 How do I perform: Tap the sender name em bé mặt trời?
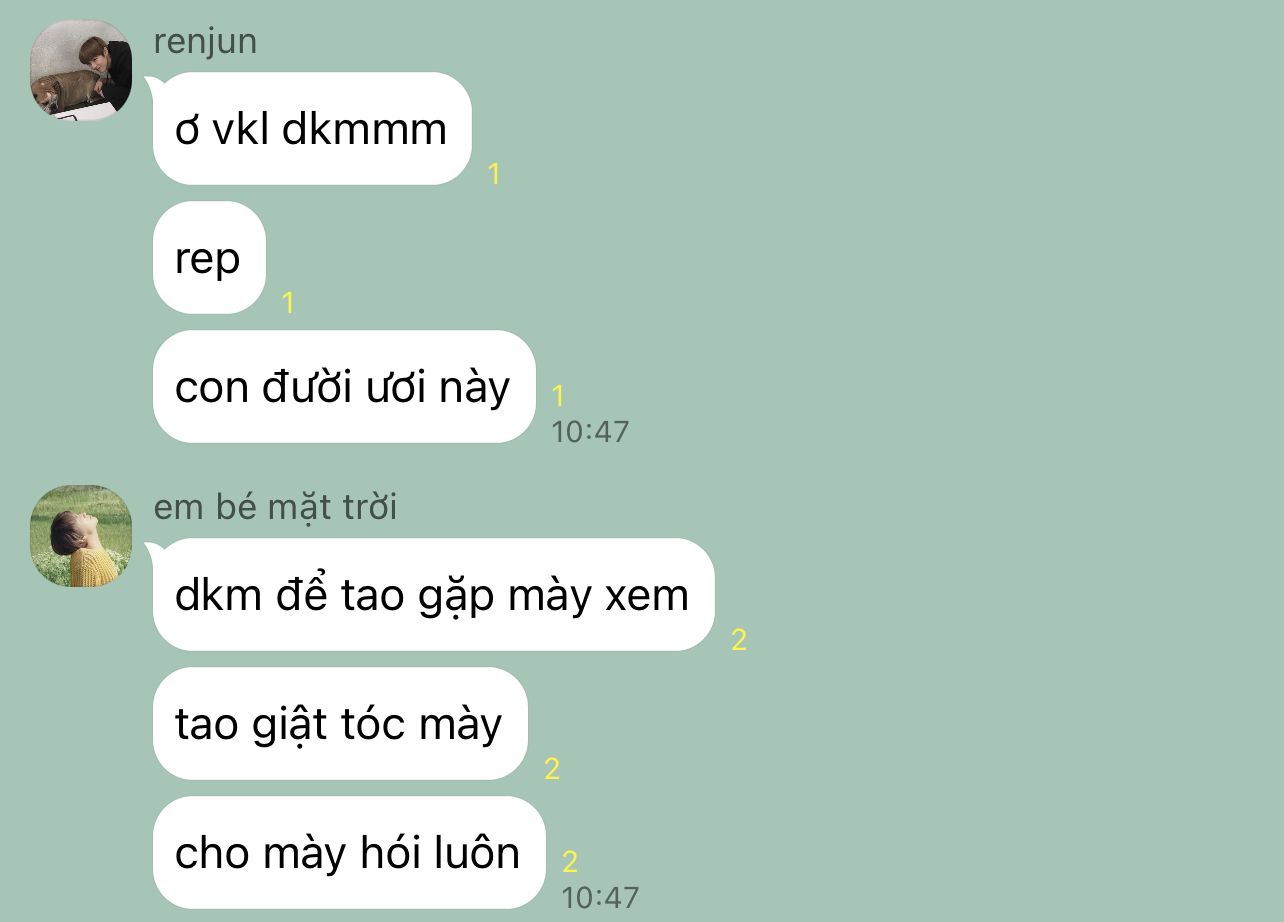tap(275, 507)
